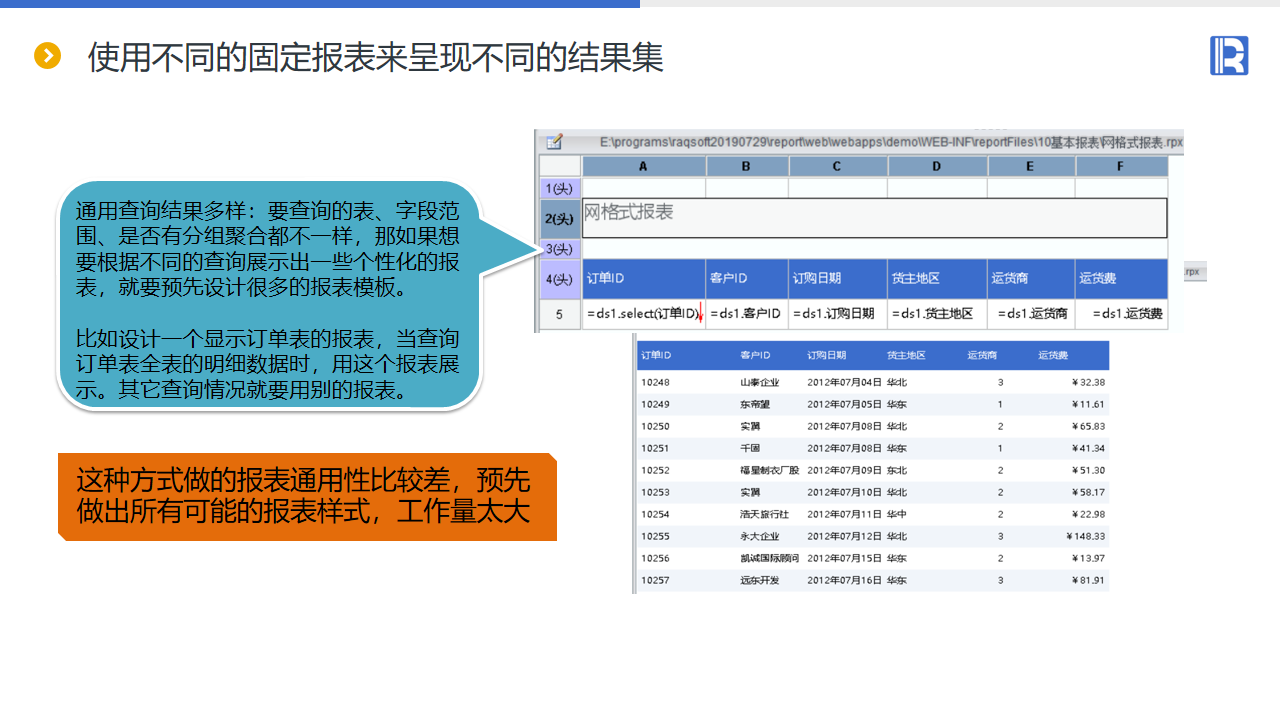Click the red arrow marker in cell A5
Image resolution: width=1280 pixels, height=720 pixels.
click(x=700, y=315)
